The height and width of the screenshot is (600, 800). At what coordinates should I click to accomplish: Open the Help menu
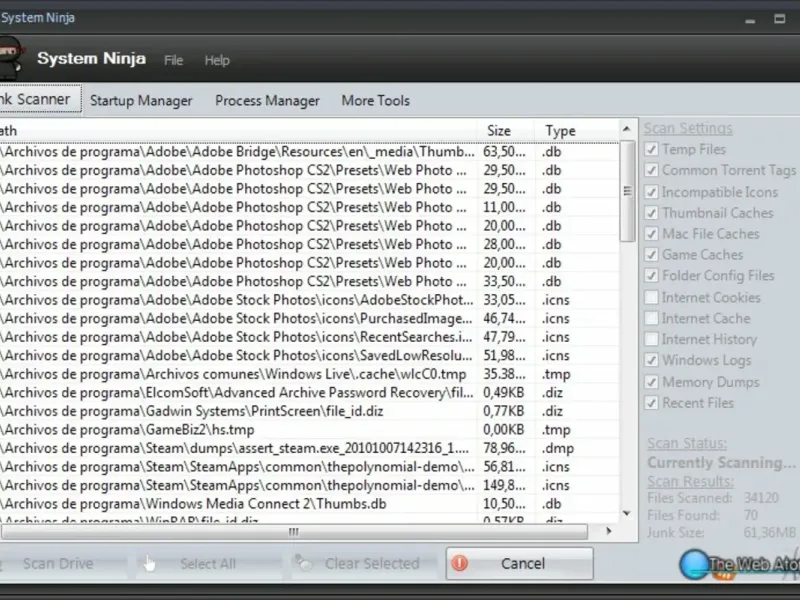217,60
